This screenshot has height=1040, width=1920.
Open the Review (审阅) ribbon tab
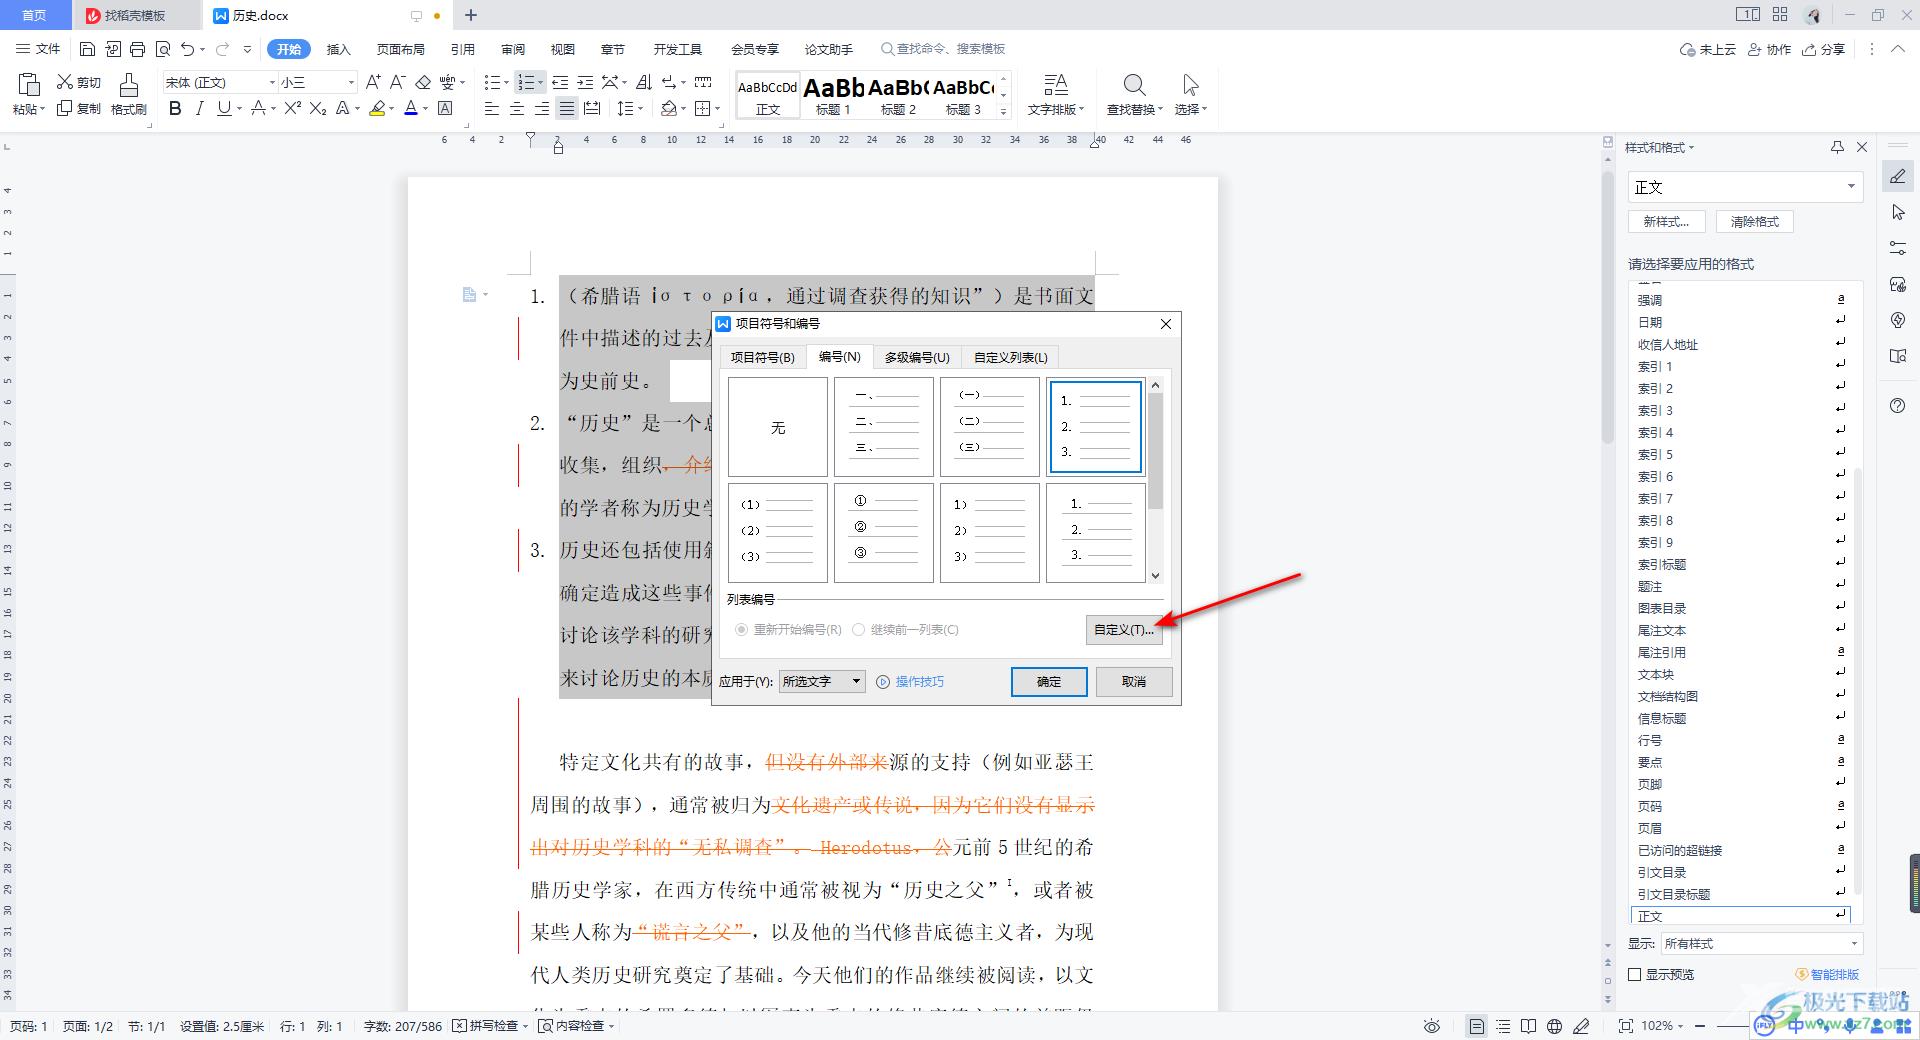click(x=513, y=49)
